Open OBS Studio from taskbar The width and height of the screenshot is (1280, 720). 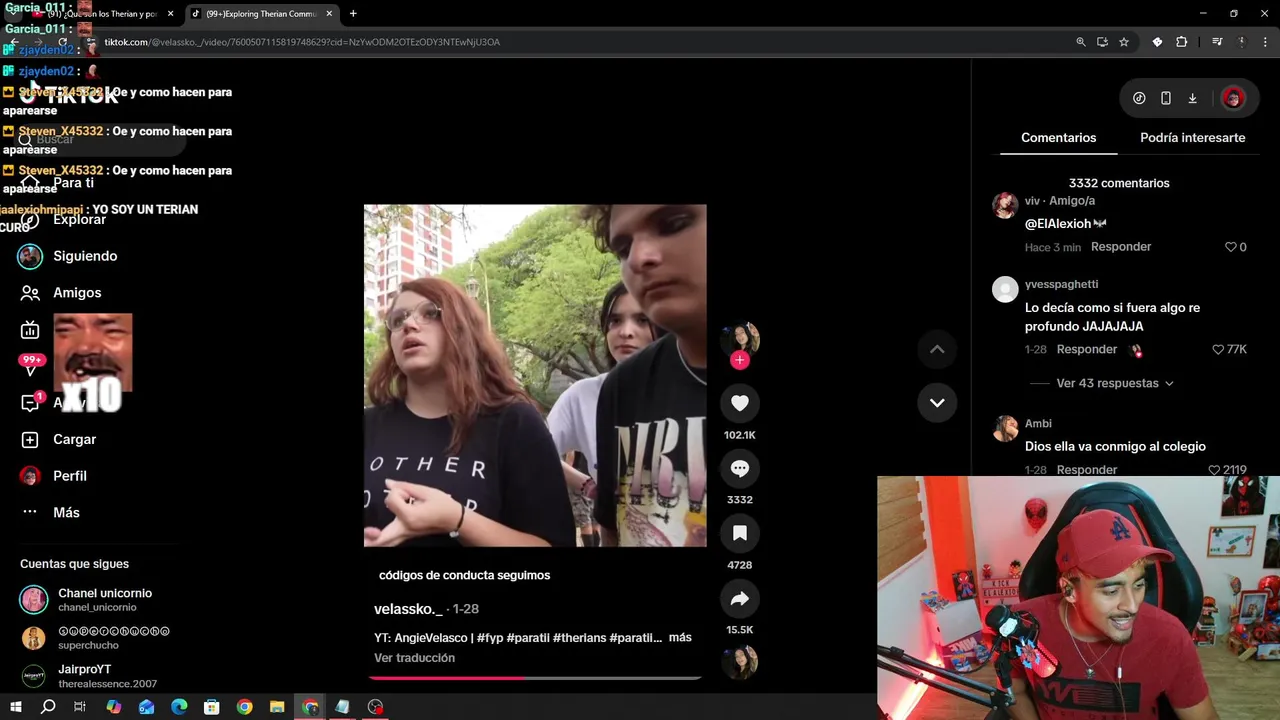click(x=375, y=707)
